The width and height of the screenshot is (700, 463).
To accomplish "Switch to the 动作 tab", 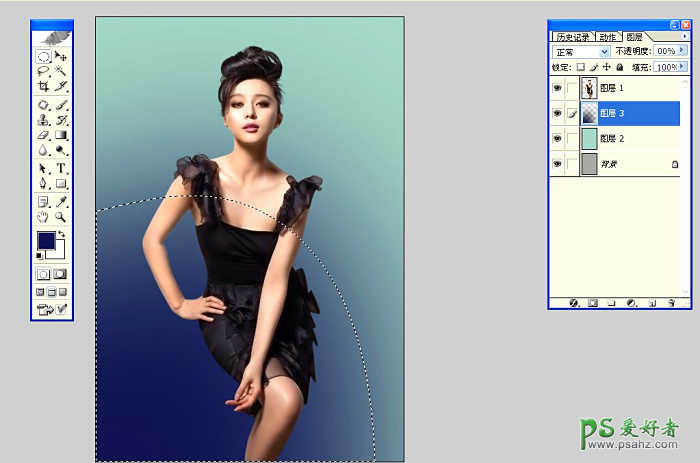I will coord(607,37).
